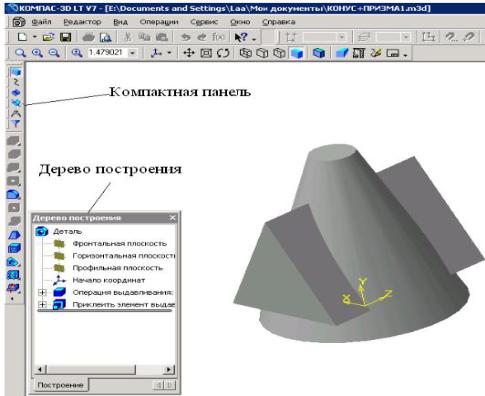Open the Редактор menu
Image resolution: width=485 pixels, height=396 pixels.
(x=82, y=22)
